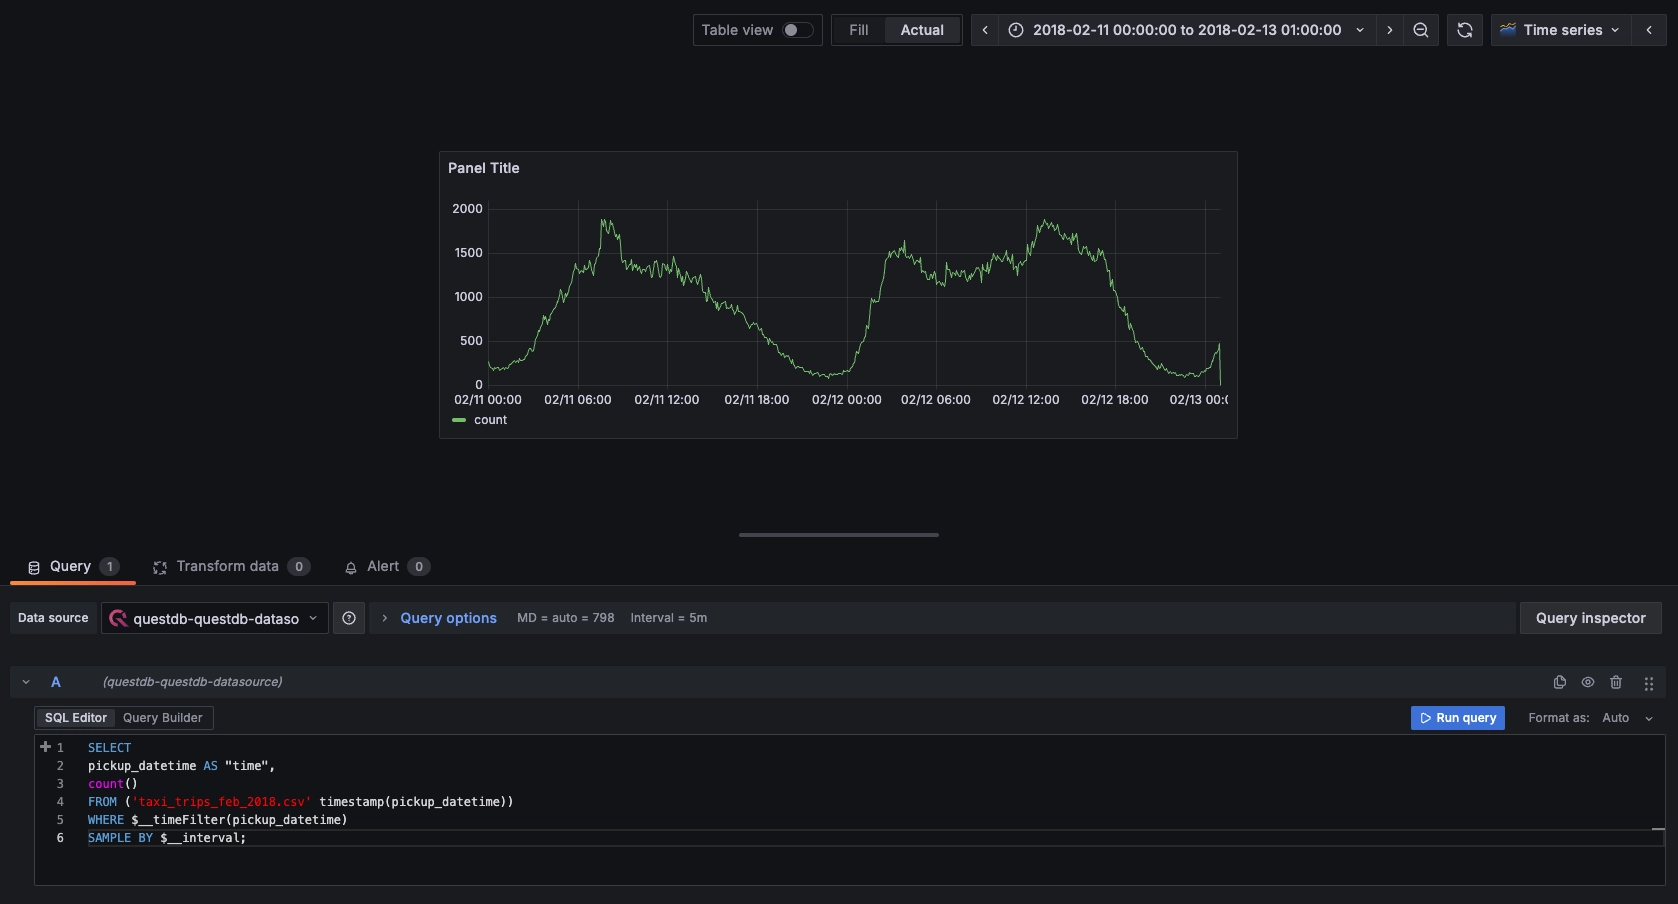The image size is (1678, 904).
Task: Open the time range picker
Action: (x=1187, y=30)
